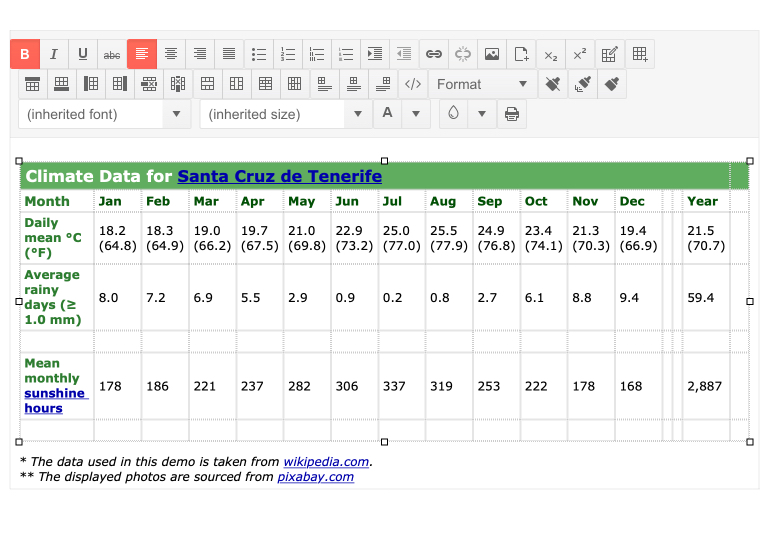
Task: Apply the current text color (A button)
Action: pos(387,114)
